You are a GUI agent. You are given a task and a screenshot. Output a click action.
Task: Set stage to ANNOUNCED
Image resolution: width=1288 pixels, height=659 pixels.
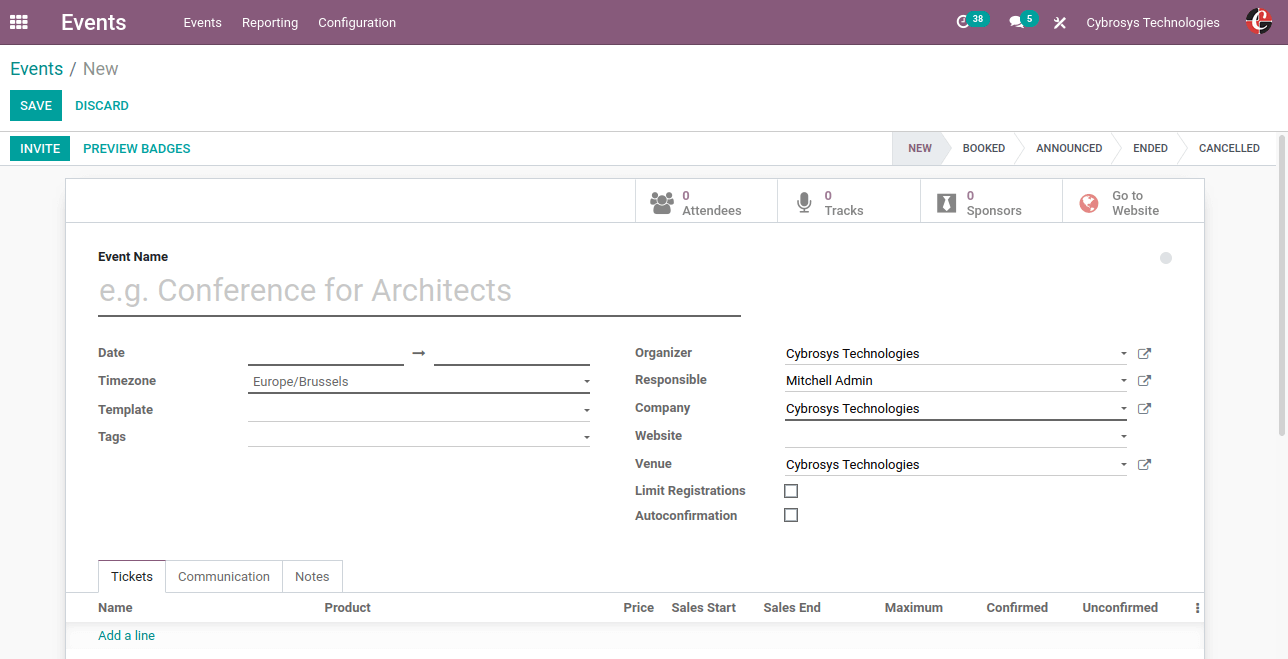[1069, 148]
